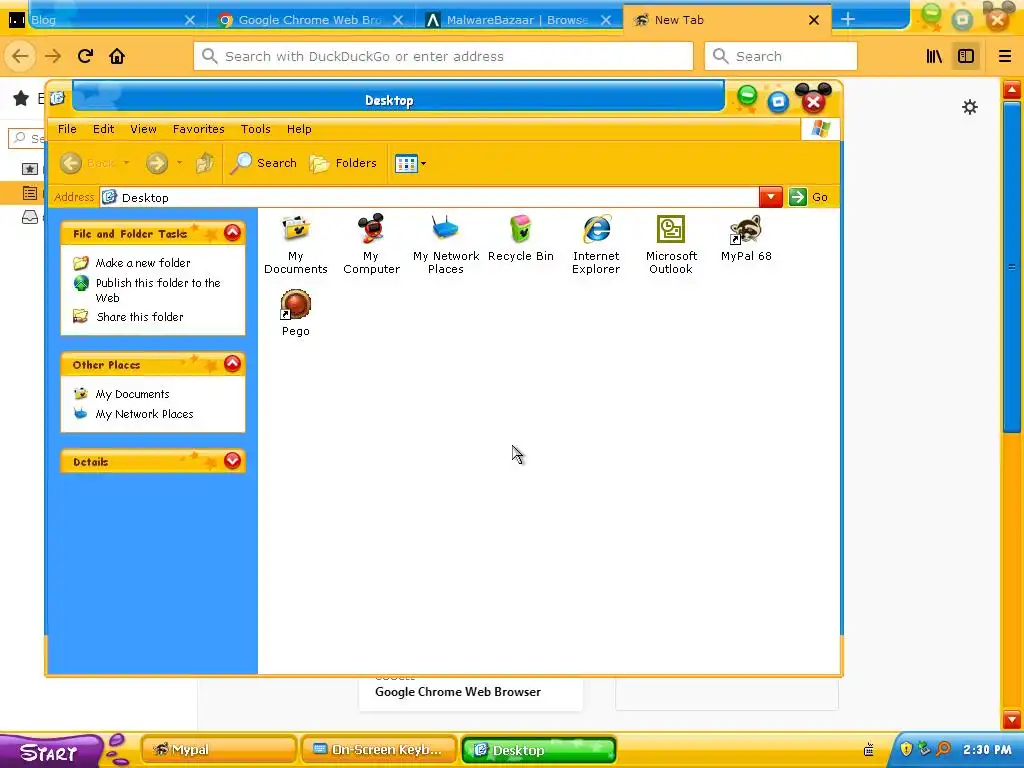1024x768 pixels.
Task: Switch to Mypal taskbar button
Action: 219,750
